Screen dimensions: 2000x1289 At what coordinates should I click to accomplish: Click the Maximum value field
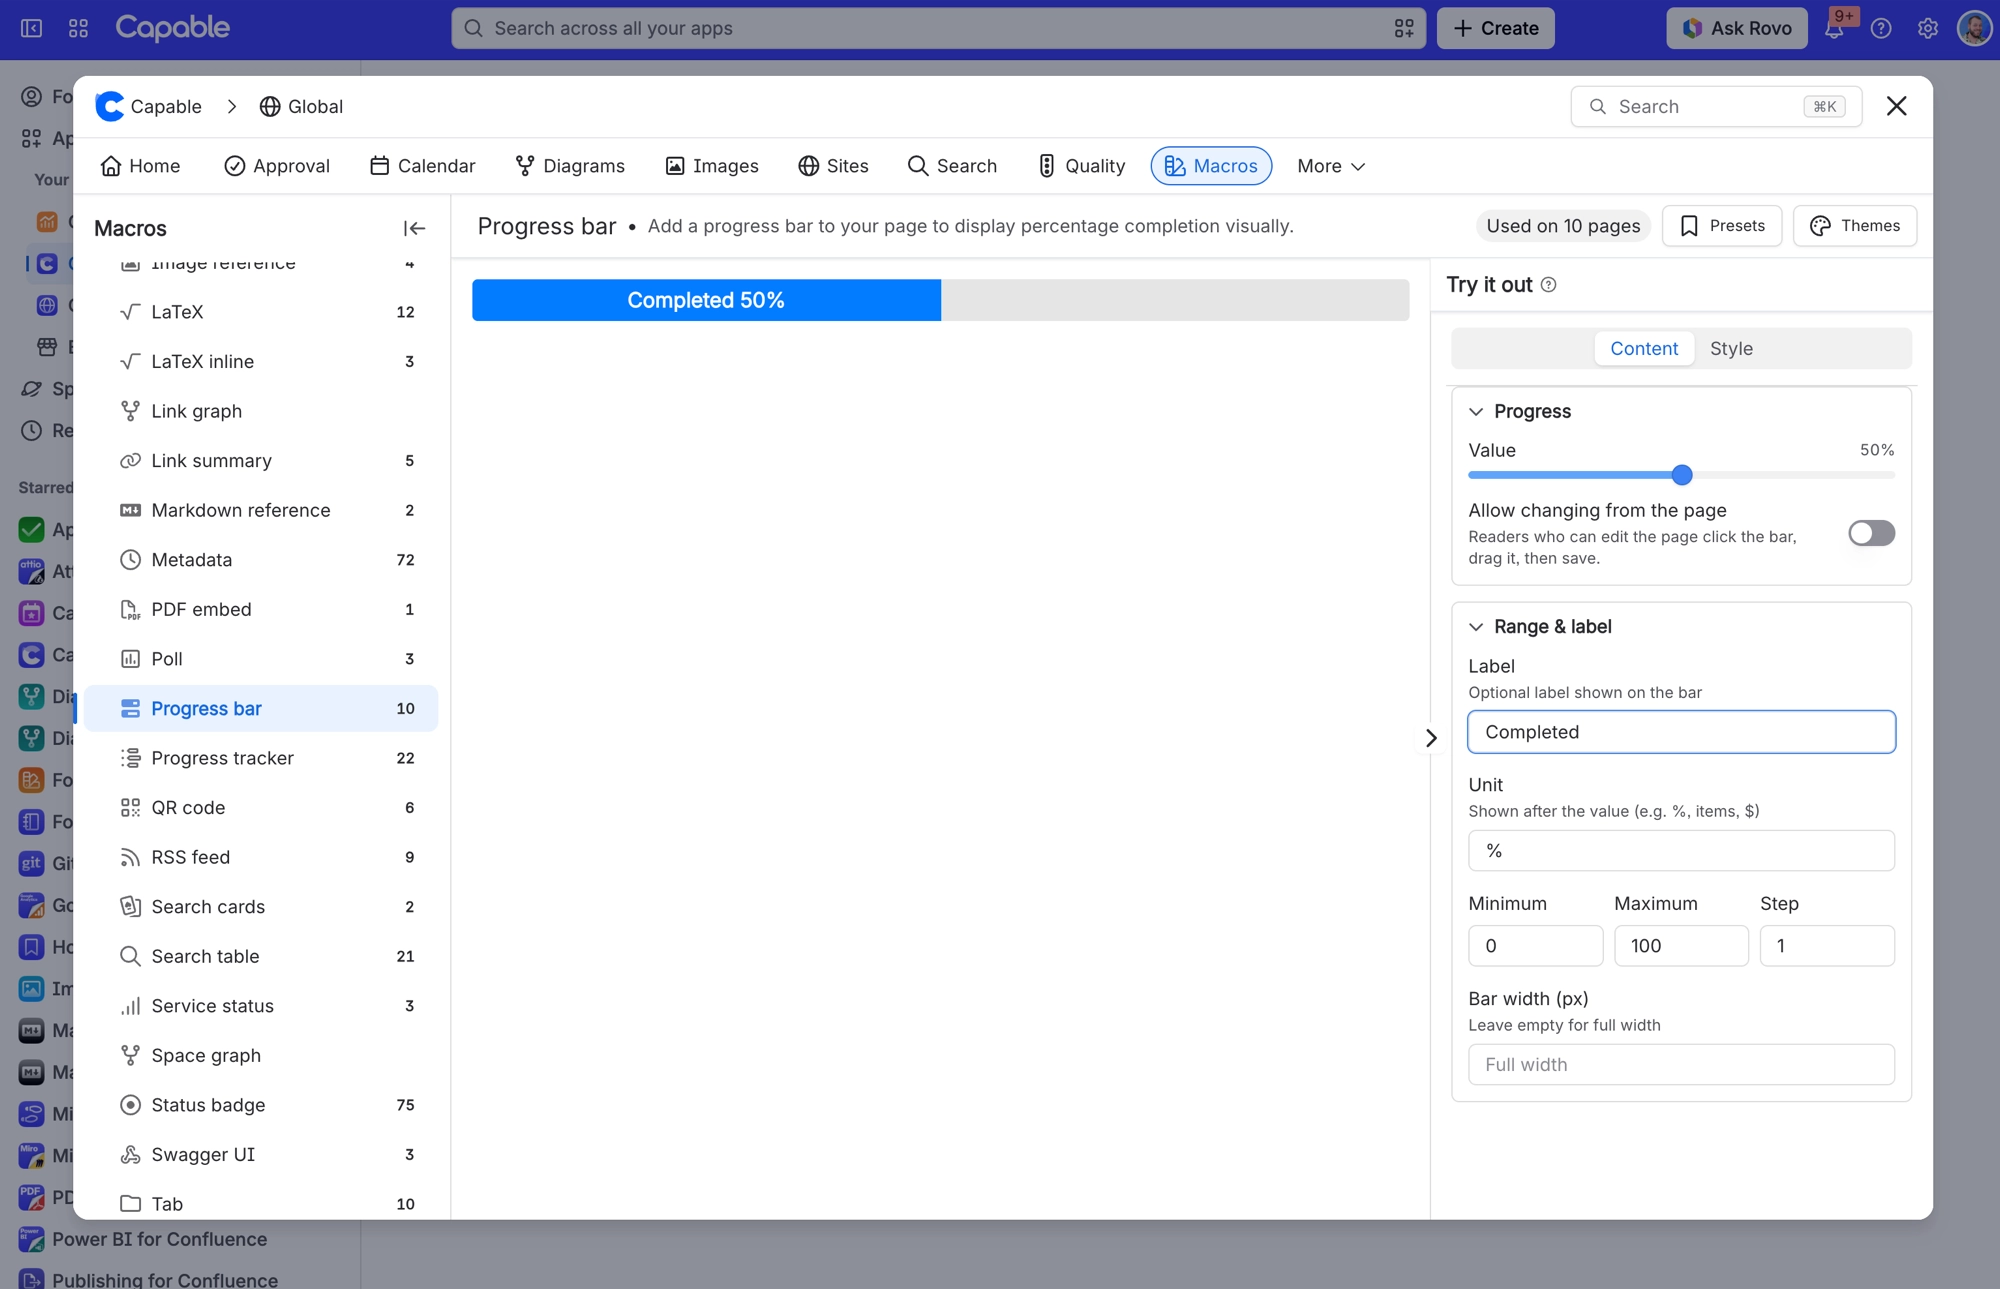[1681, 946]
